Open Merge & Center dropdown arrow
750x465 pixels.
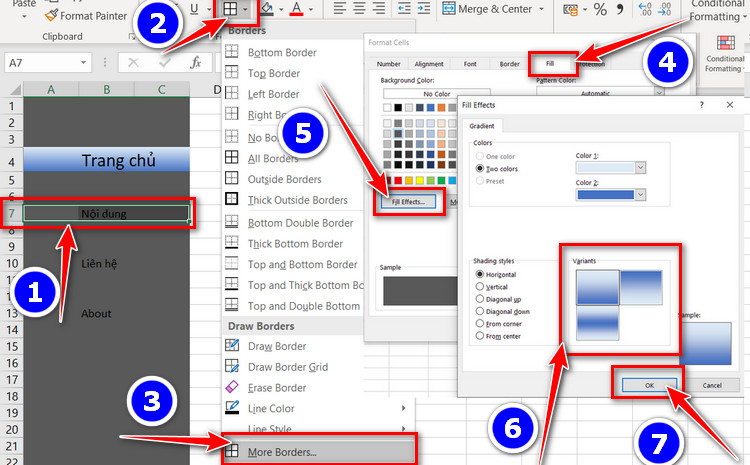[541, 9]
